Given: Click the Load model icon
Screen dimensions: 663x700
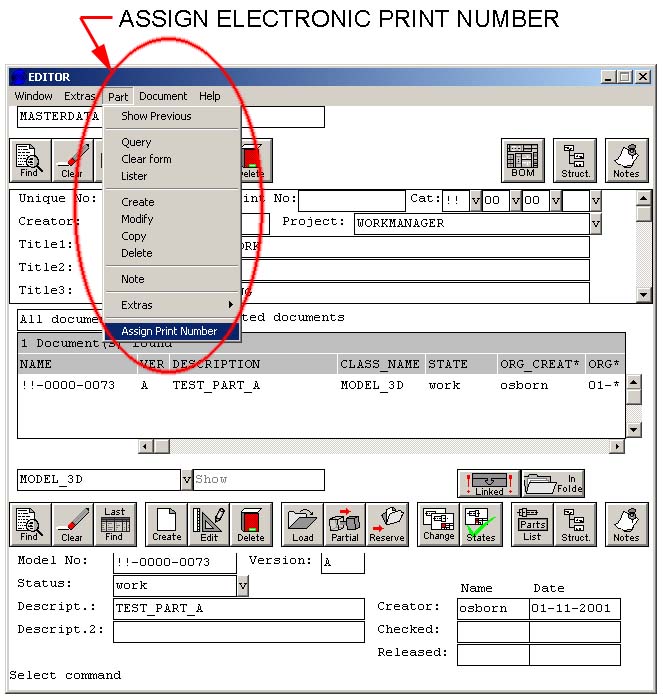Looking at the screenshot, I should tap(302, 524).
